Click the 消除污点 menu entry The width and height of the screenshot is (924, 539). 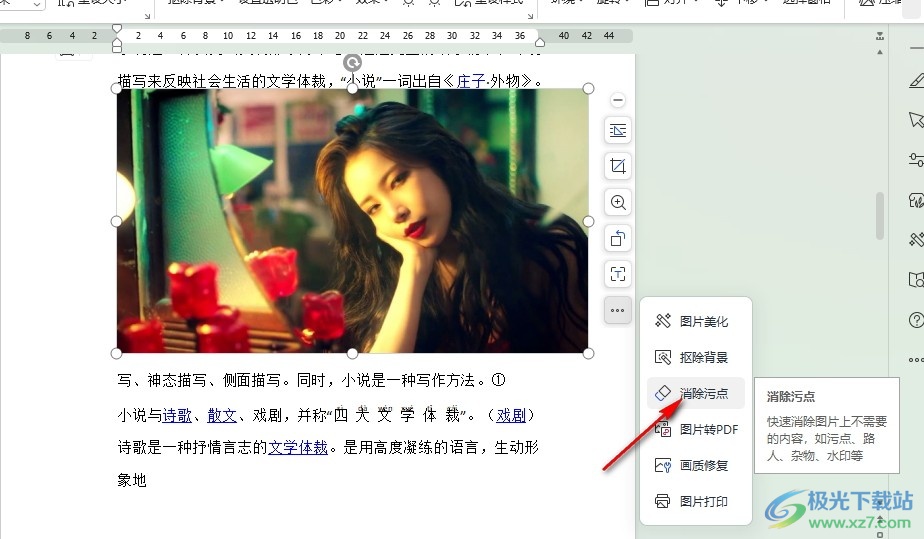pos(703,394)
